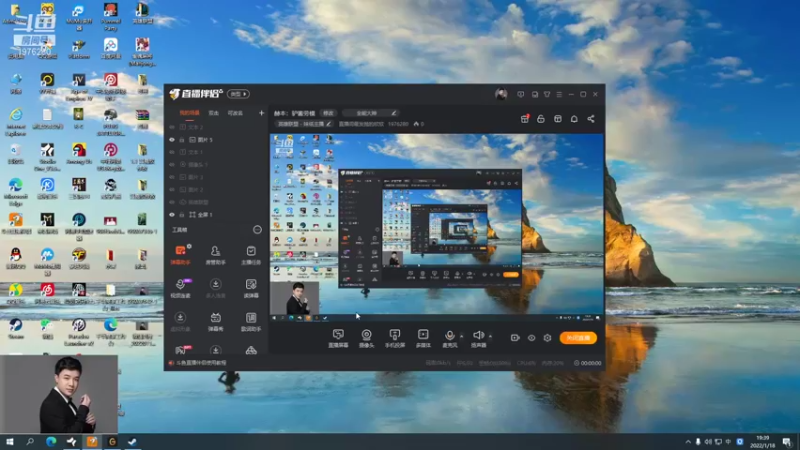This screenshot has height=450, width=800.
Task: Open 手机投屏 phone casting
Action: (395, 338)
